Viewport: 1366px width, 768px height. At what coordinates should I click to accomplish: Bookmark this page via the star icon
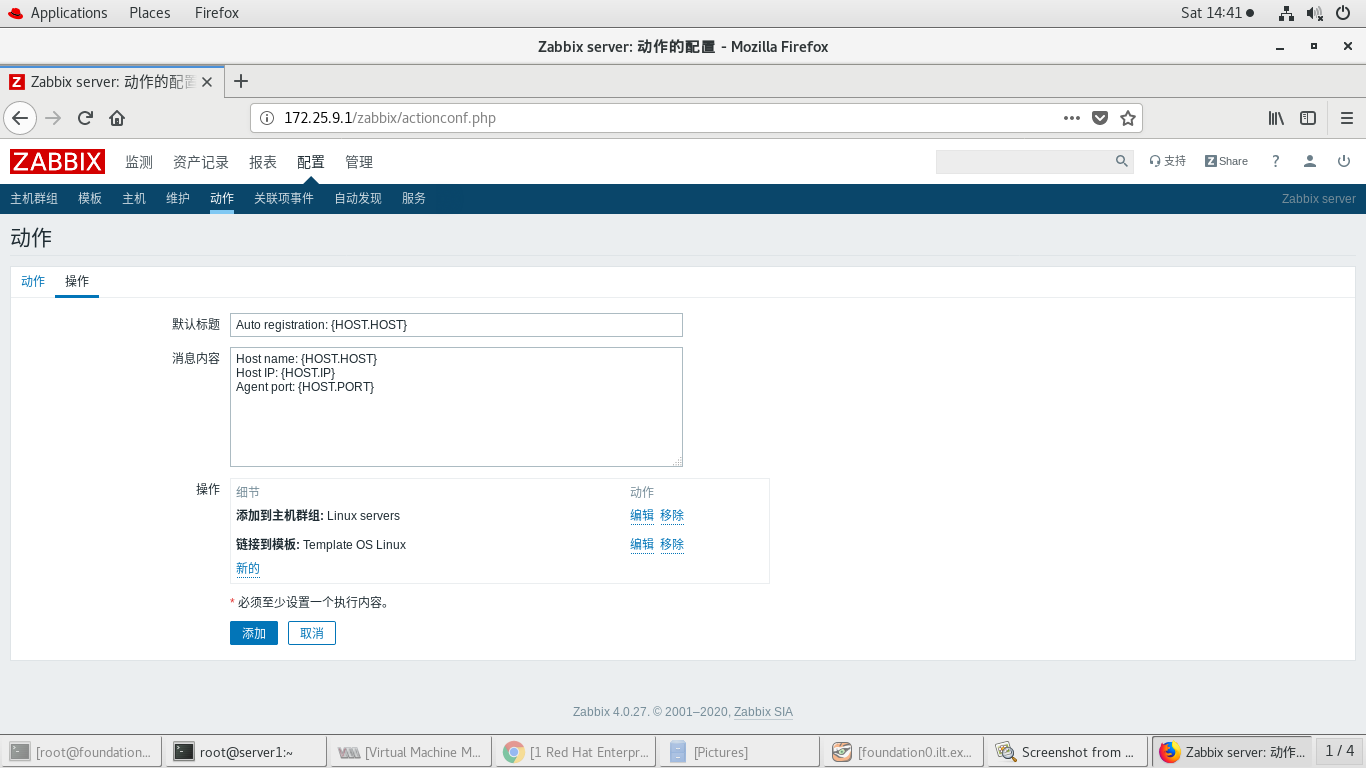point(1129,117)
